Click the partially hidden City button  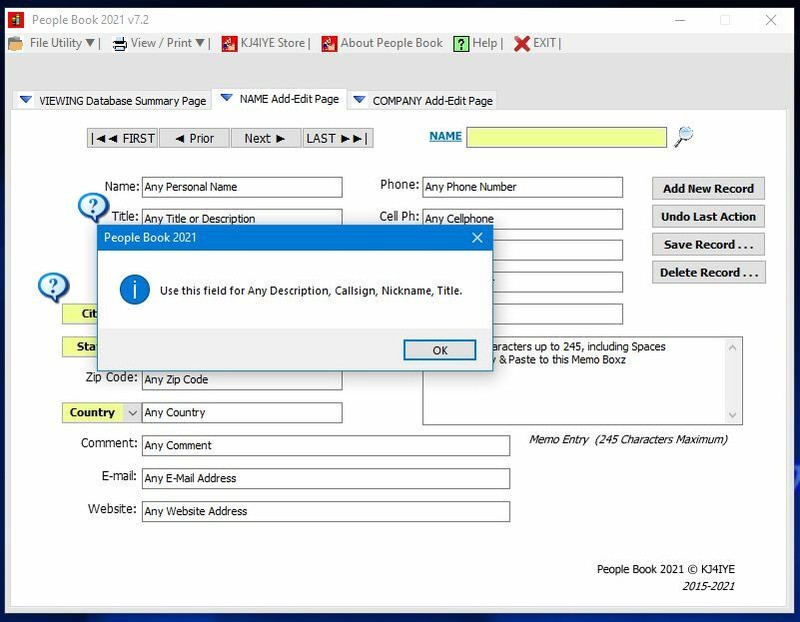80,314
